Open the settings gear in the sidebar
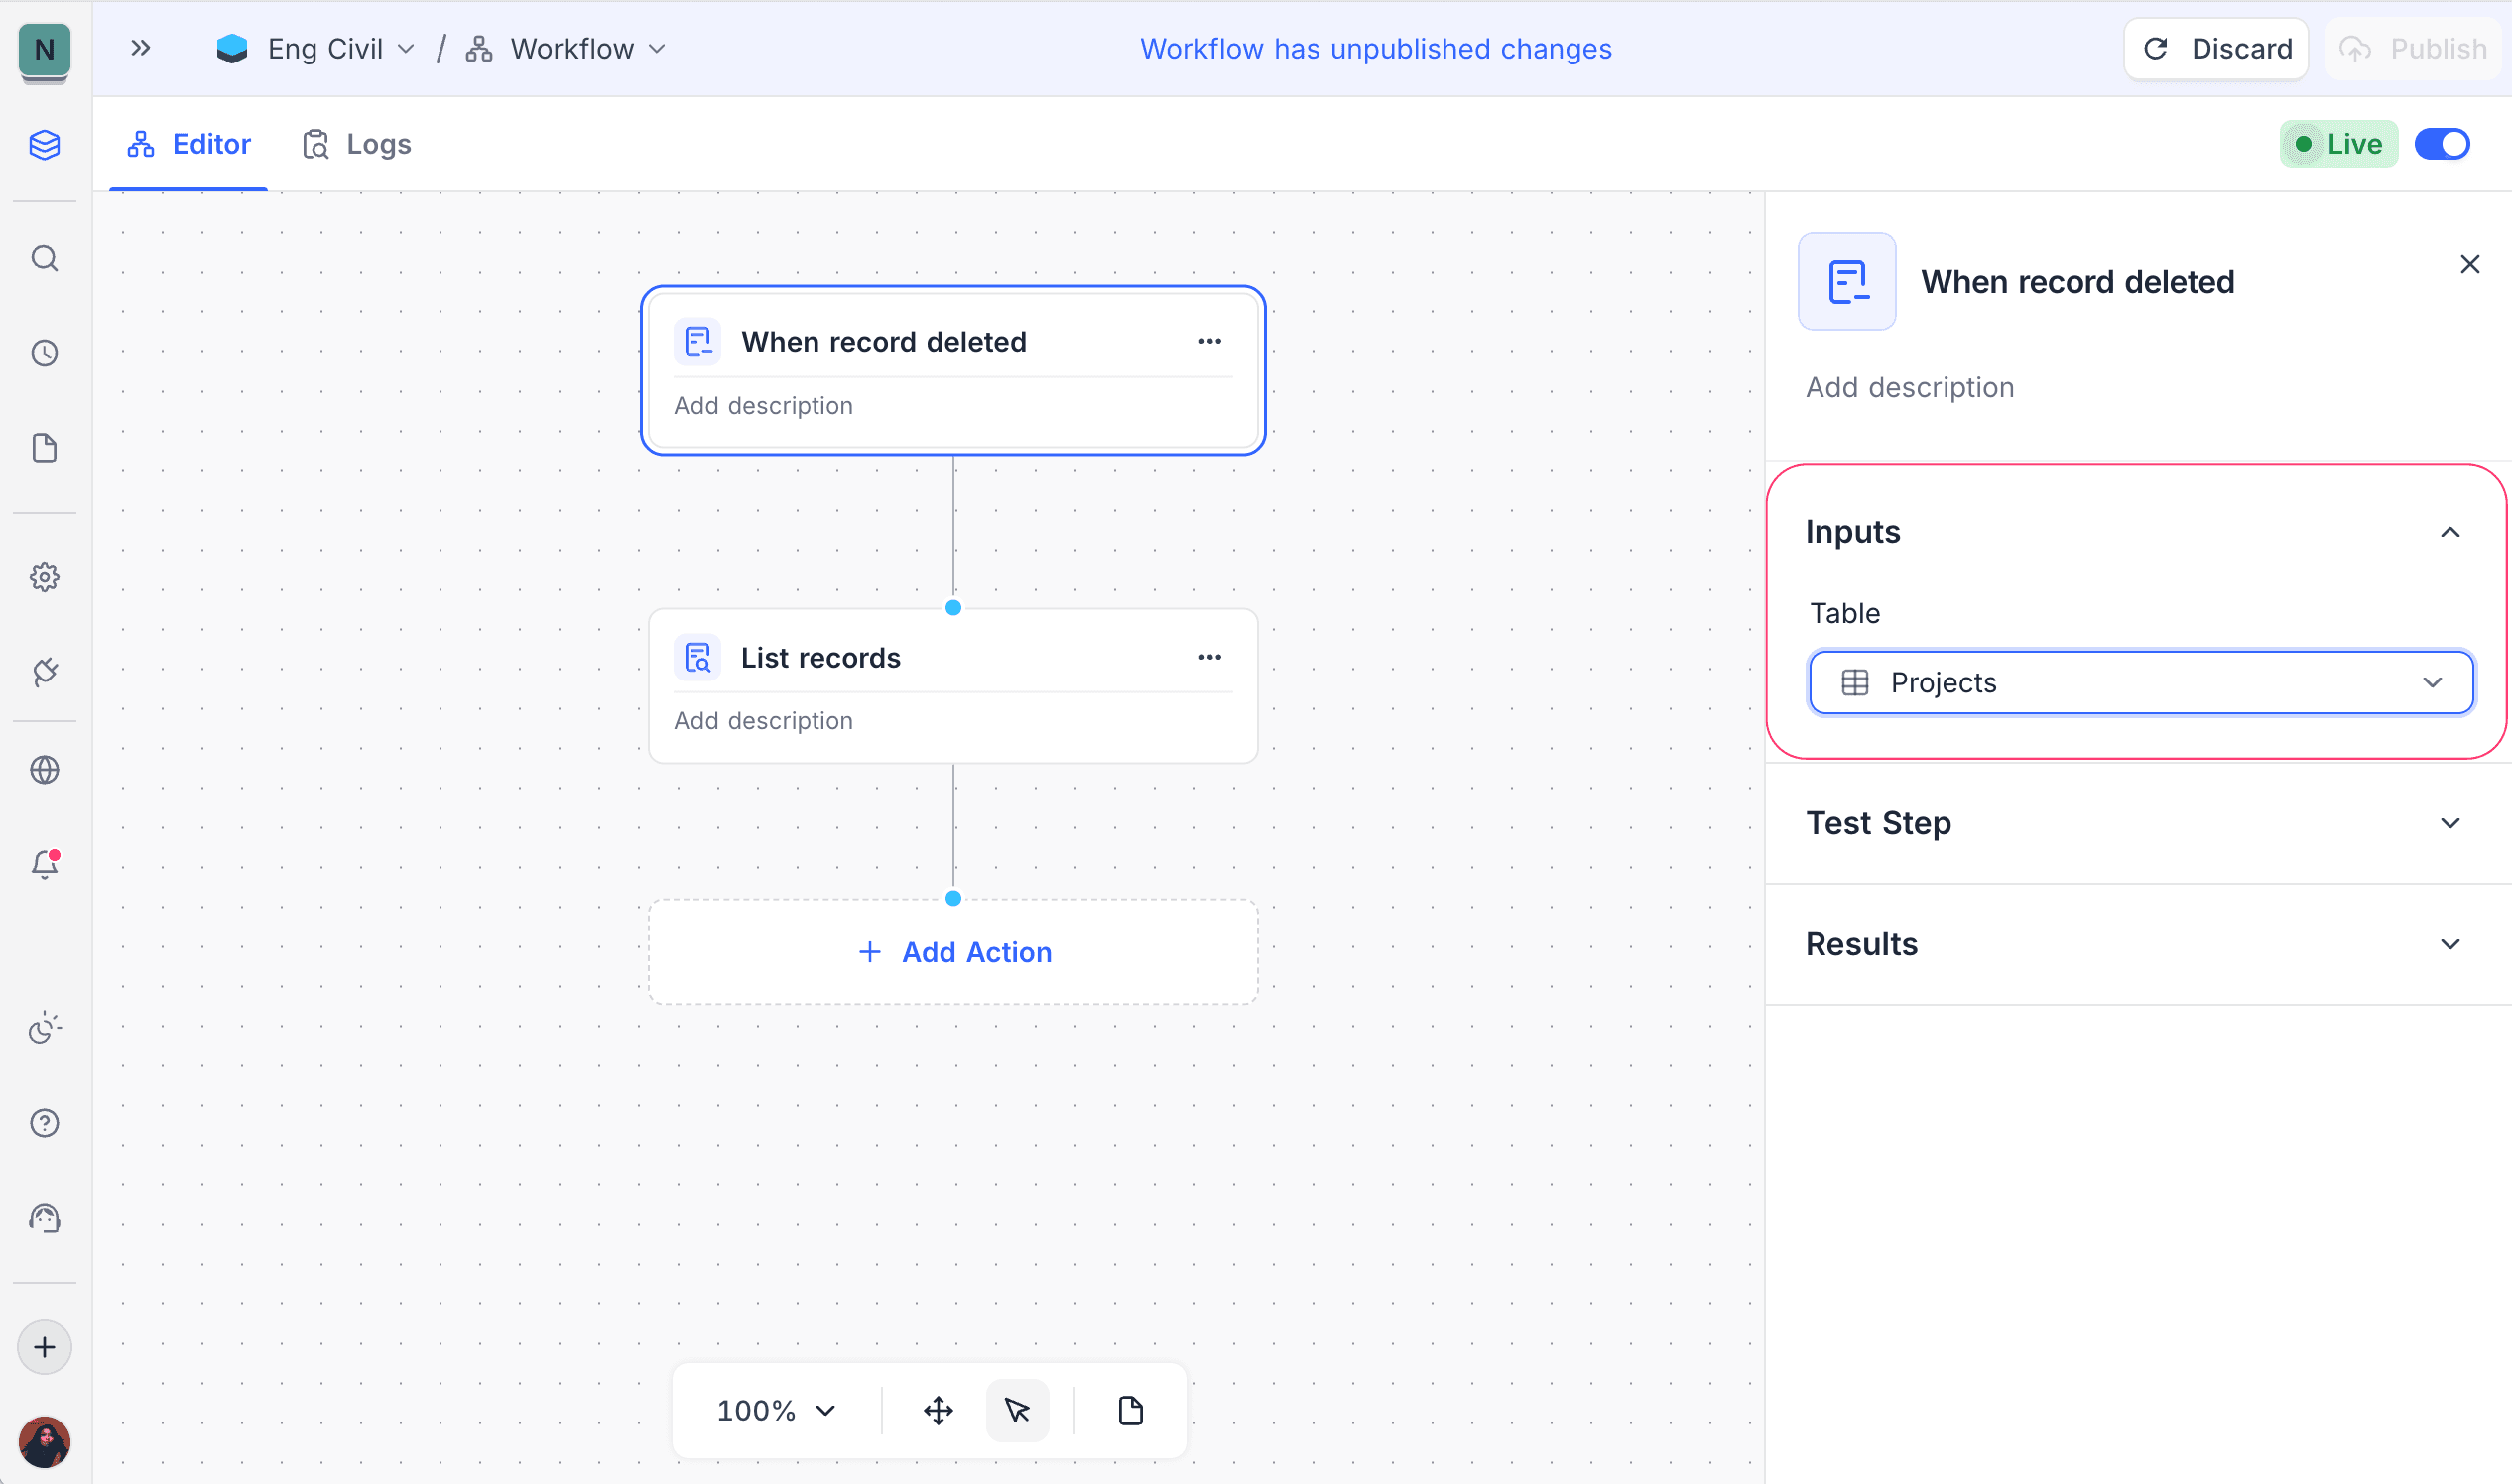2512x1484 pixels. pos(45,577)
